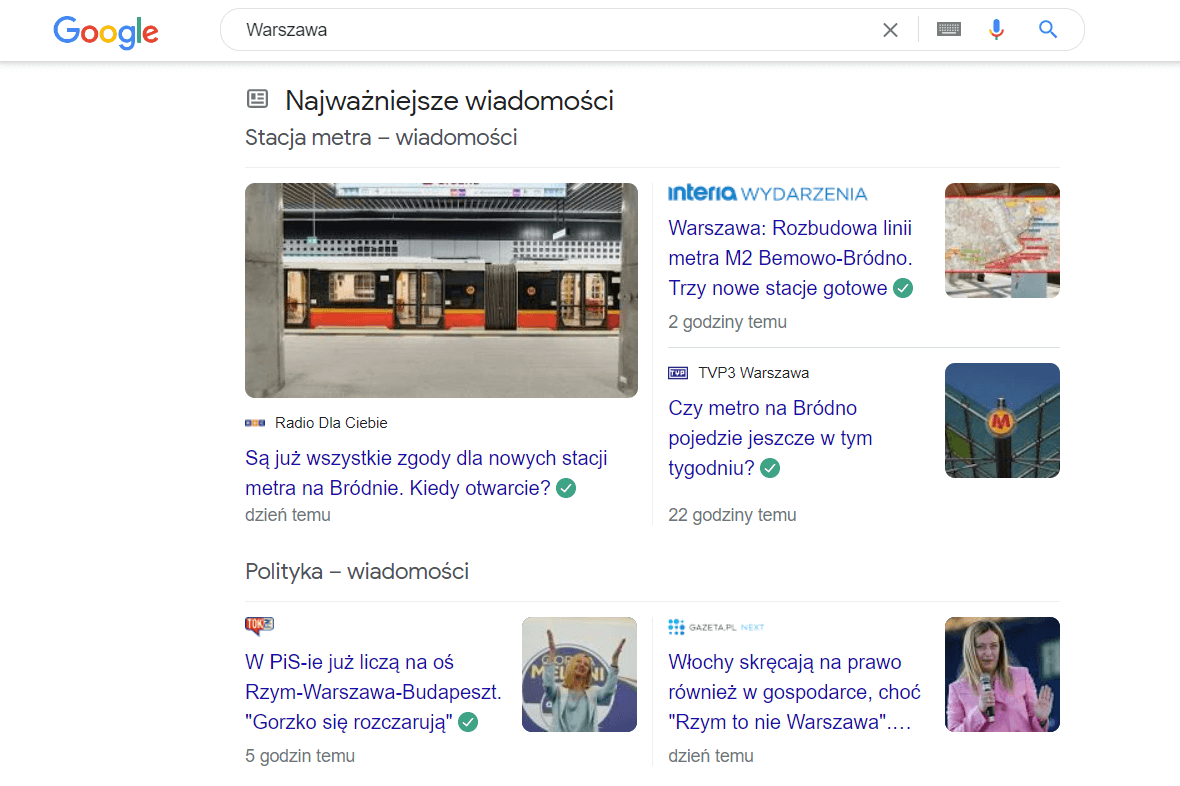Open thumbnail of woman in pink jacket
This screenshot has width=1180, height=786.
tap(1002, 675)
